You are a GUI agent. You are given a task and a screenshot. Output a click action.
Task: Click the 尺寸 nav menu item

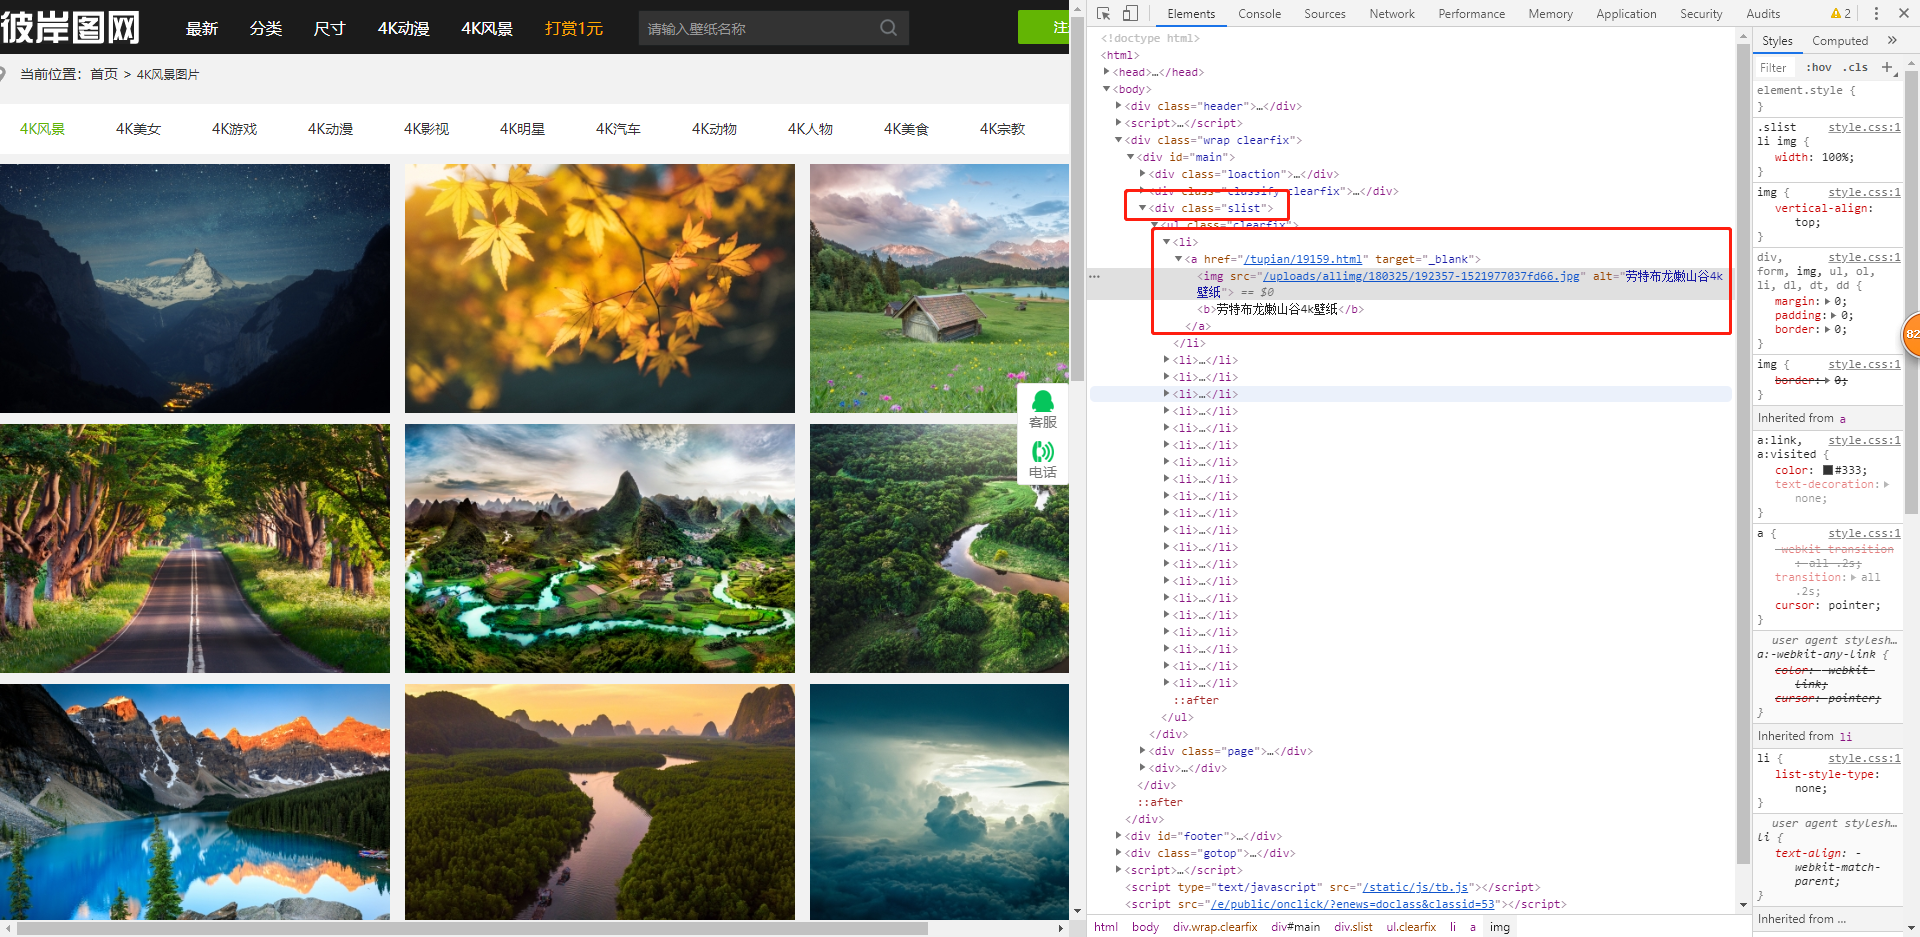pos(329,28)
